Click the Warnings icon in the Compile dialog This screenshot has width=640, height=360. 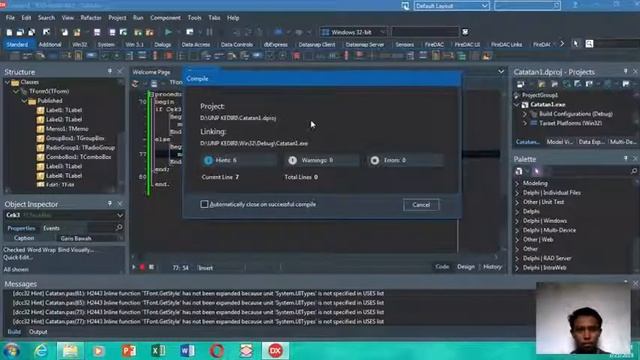(292, 160)
